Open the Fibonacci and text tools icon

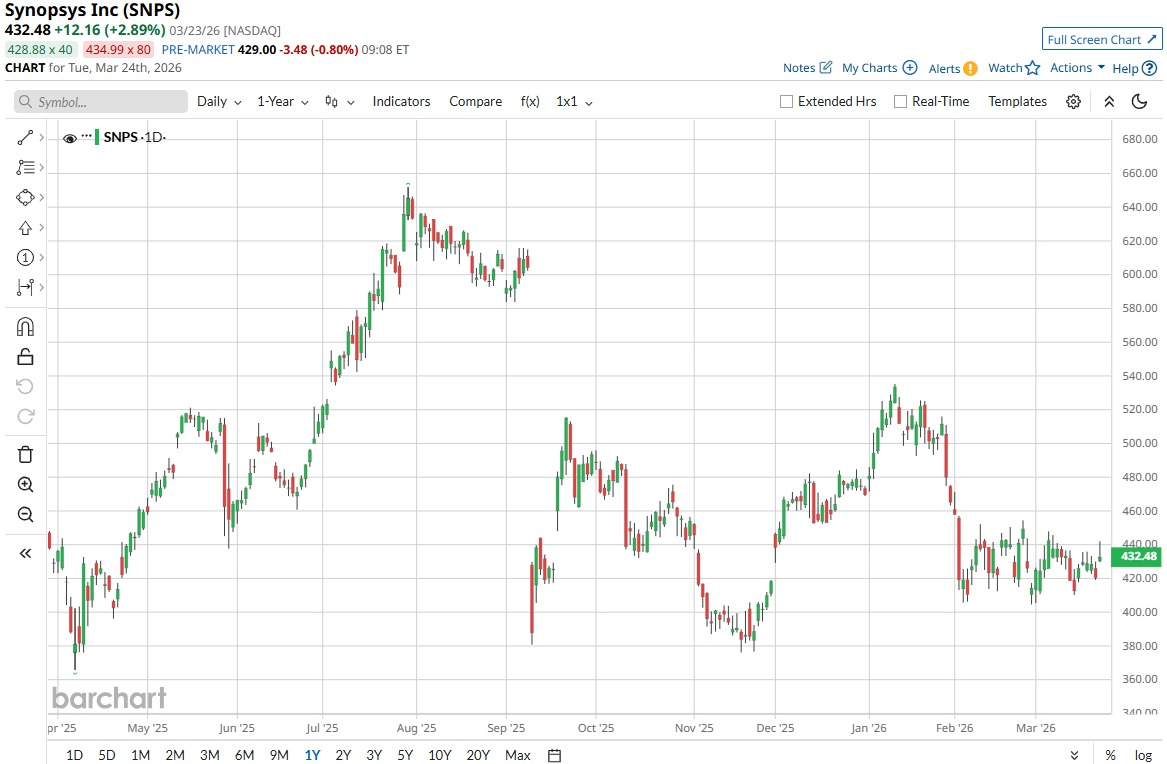(25, 167)
